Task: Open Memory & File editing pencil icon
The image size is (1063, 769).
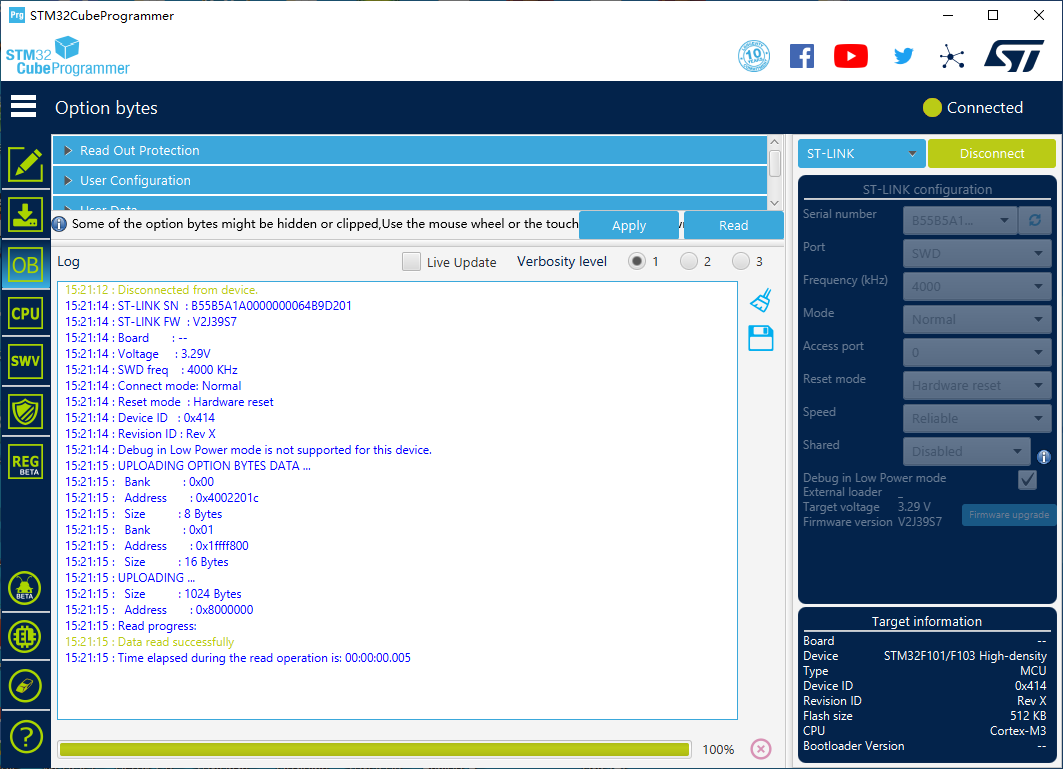Action: pyautogui.click(x=25, y=164)
